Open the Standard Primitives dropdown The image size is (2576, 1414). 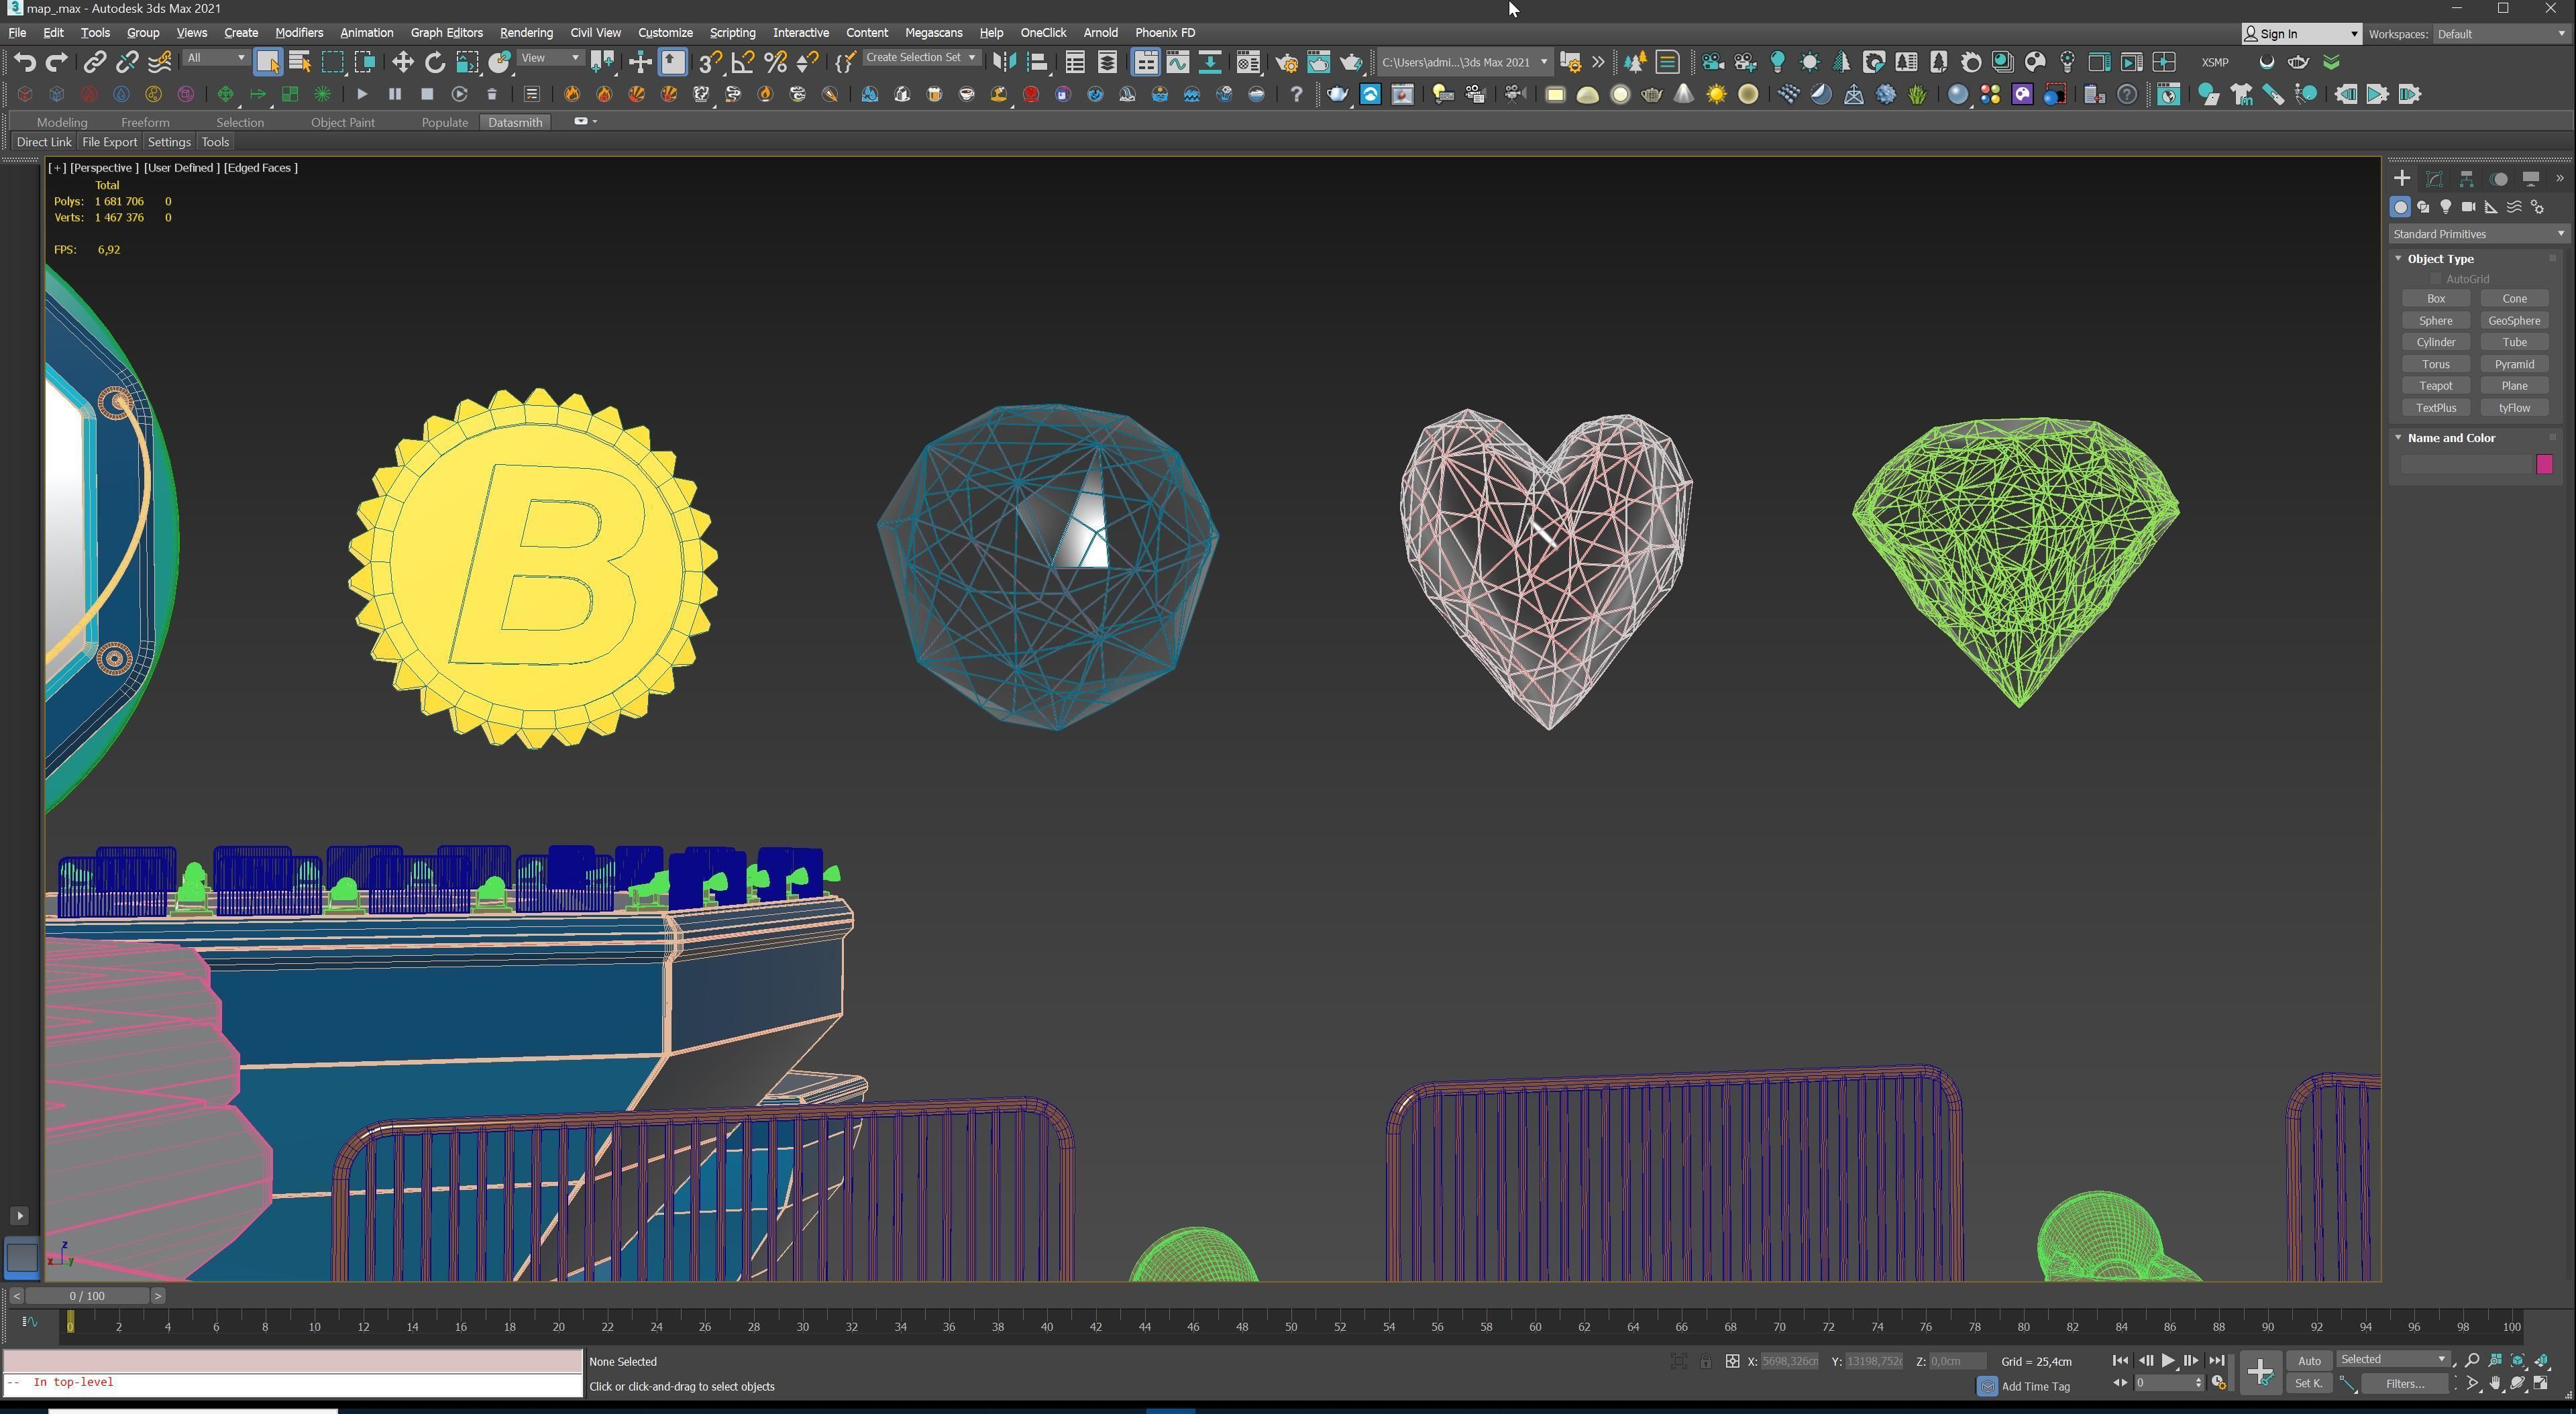[2478, 234]
